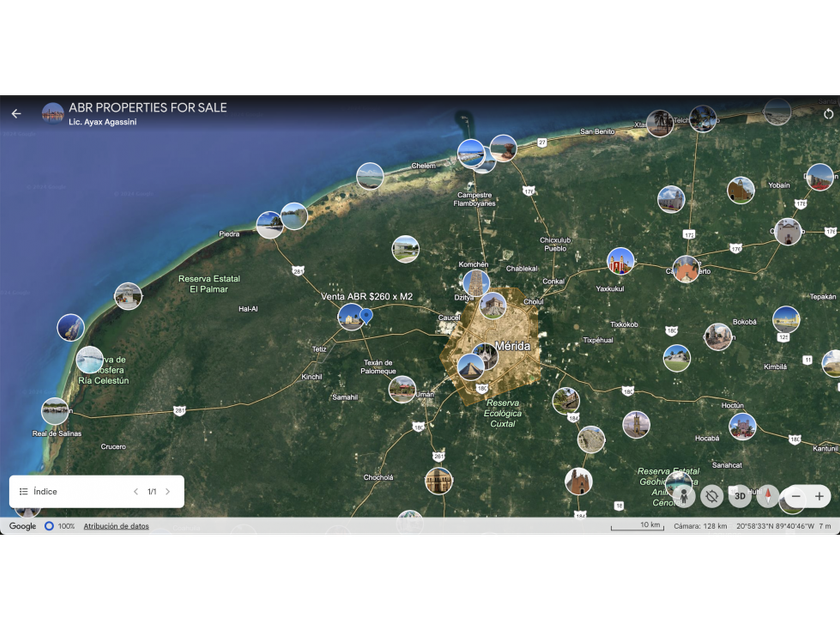Go to previous slide chevron
This screenshot has width=840, height=630.
tap(136, 491)
